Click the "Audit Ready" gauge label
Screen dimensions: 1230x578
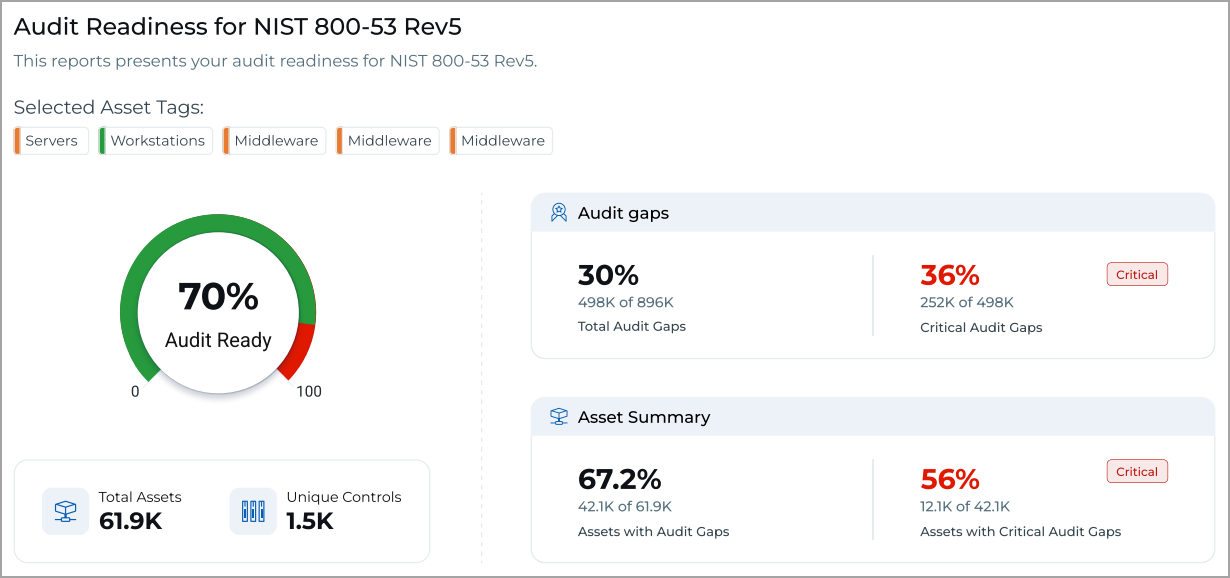(218, 340)
